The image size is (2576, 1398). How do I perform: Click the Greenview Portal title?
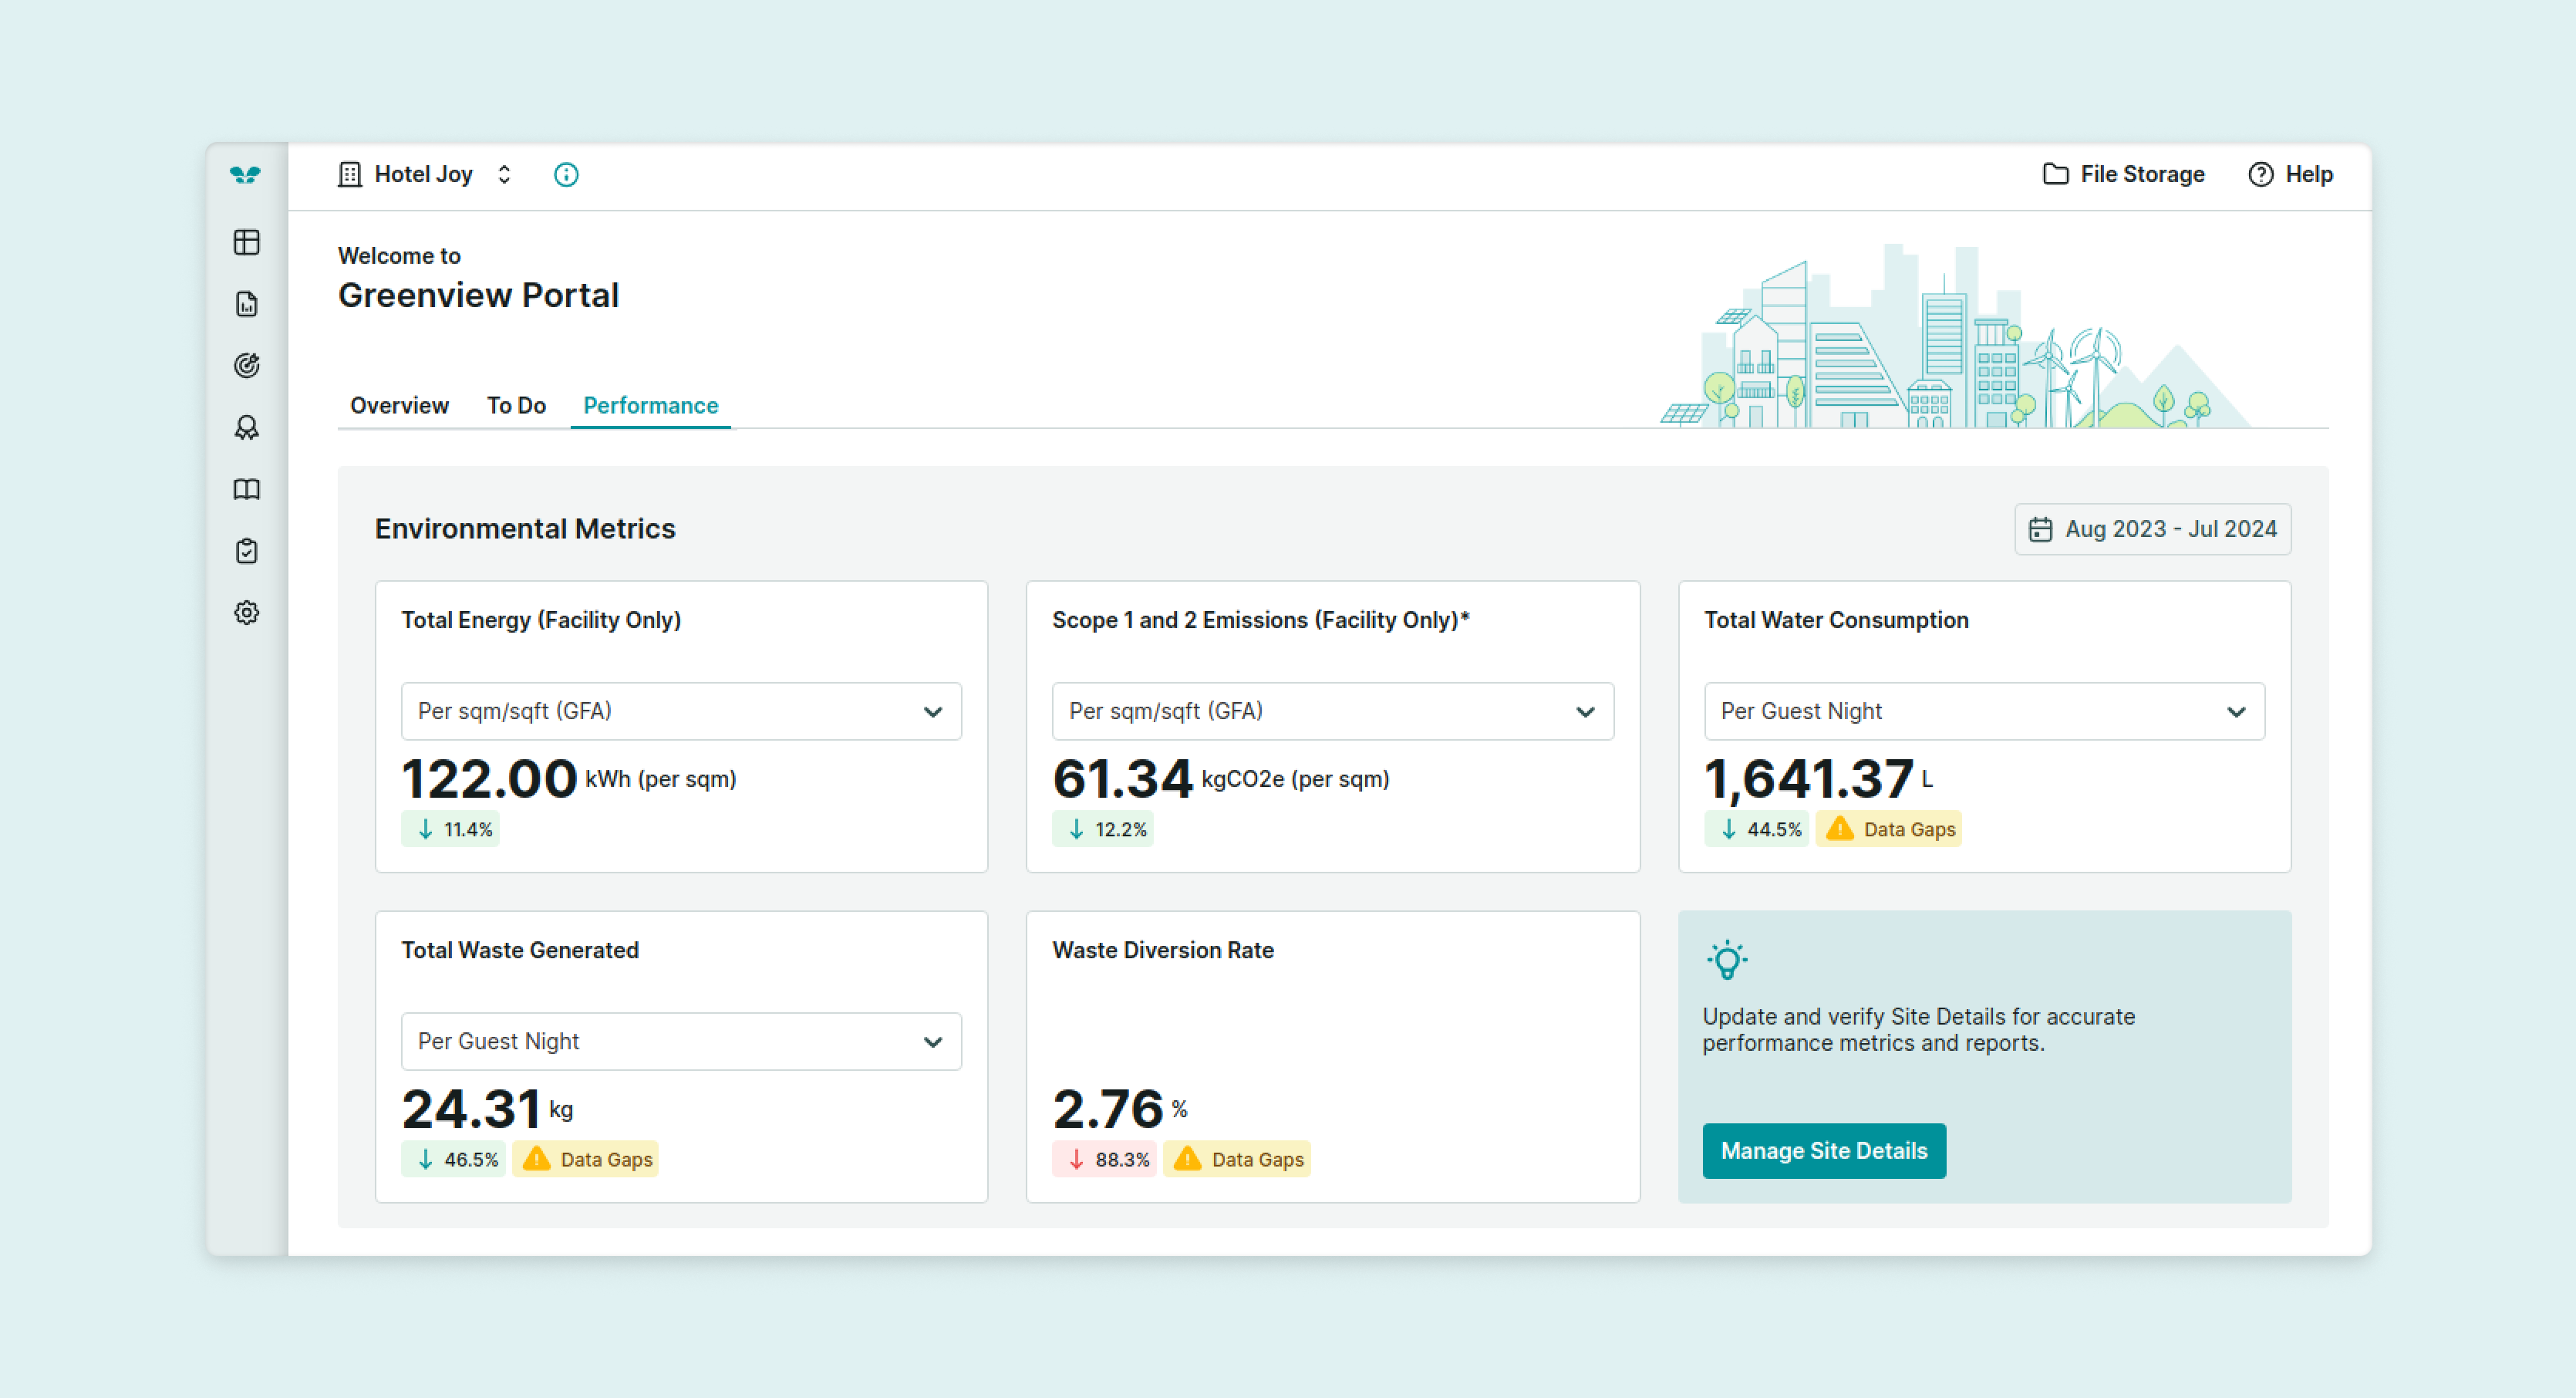click(478, 295)
